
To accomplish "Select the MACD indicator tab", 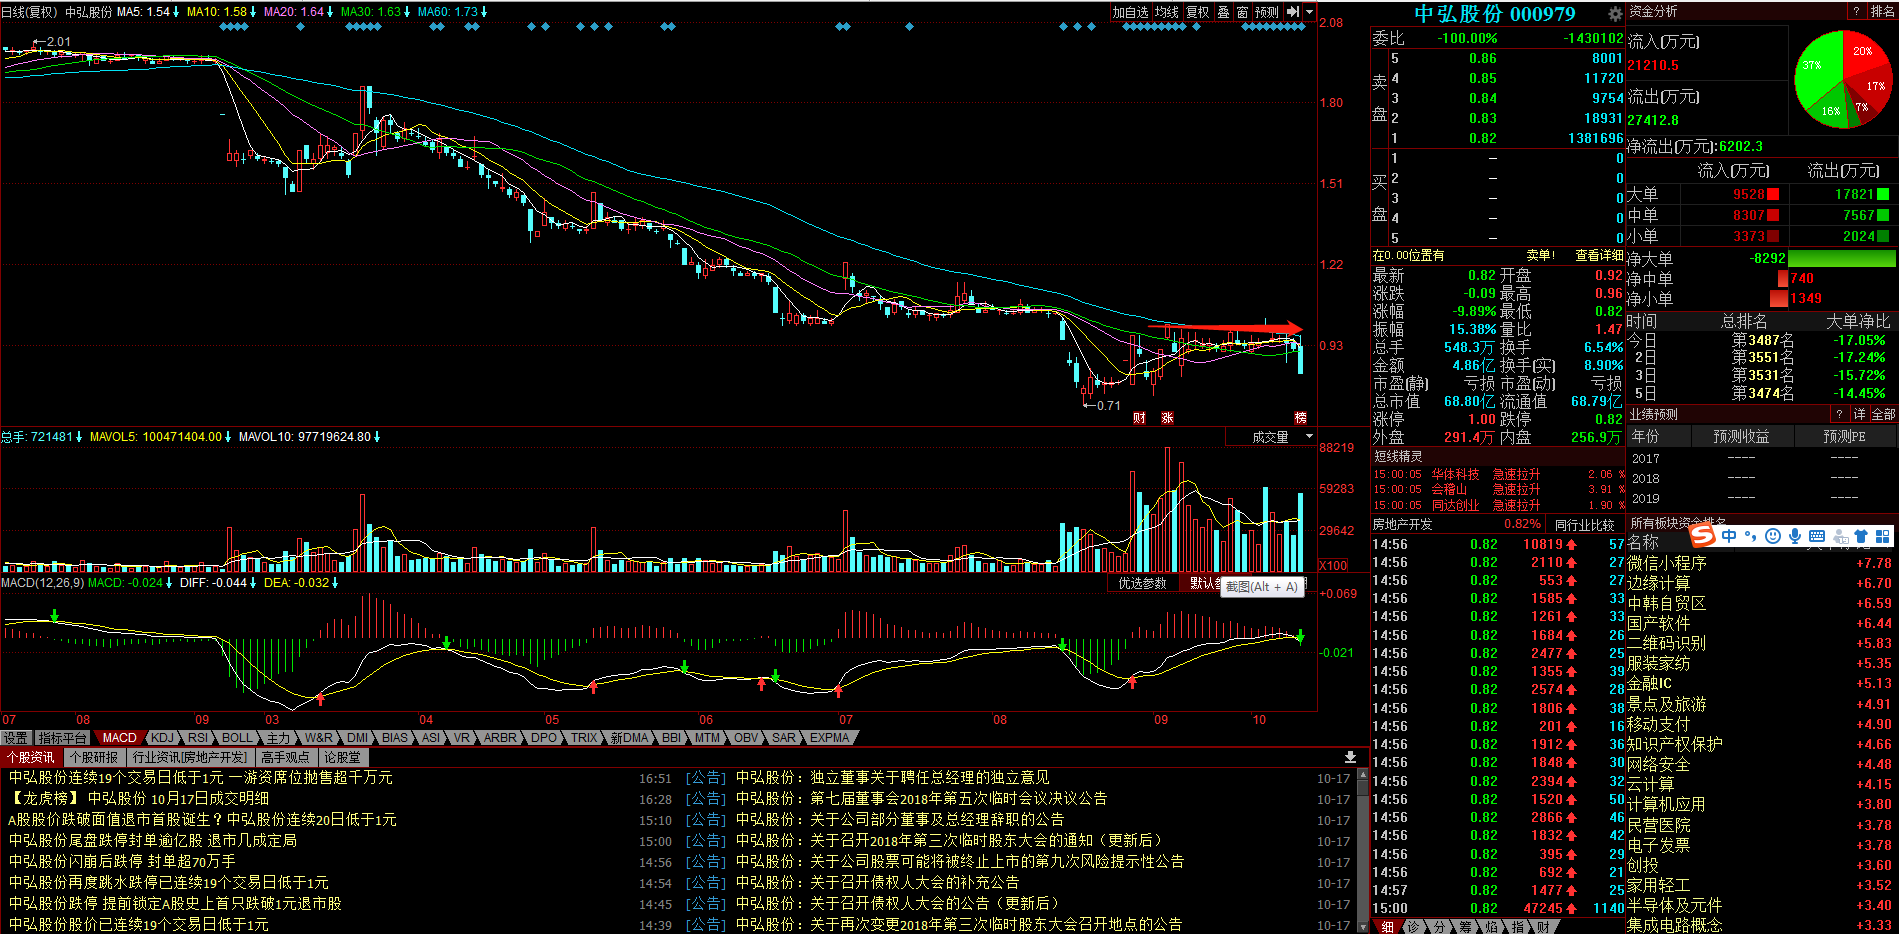I will [x=119, y=738].
